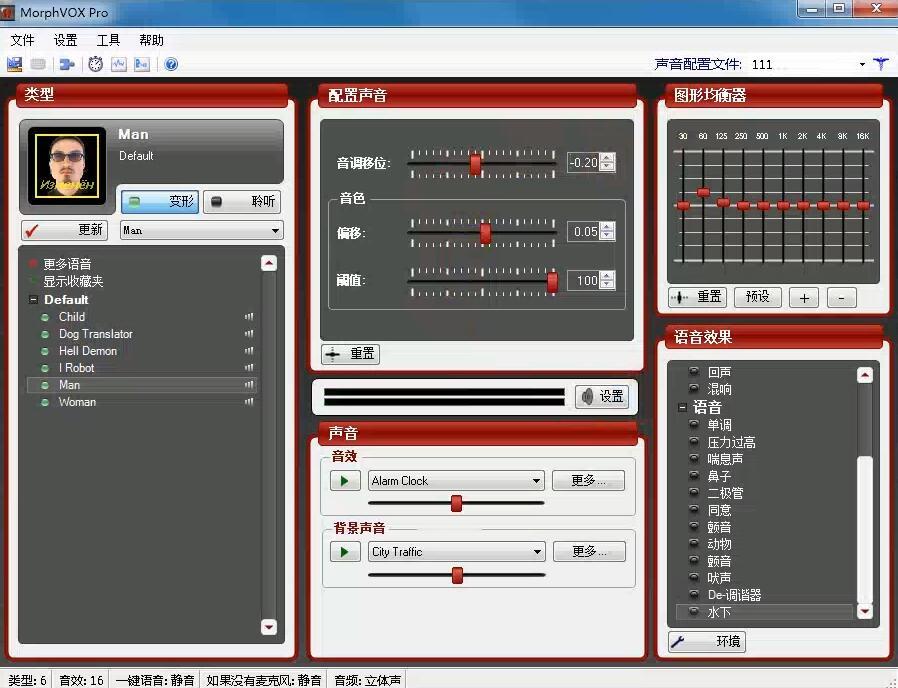898x688 pixels.
Task: Enable the 二极管 effect
Action: coord(694,493)
